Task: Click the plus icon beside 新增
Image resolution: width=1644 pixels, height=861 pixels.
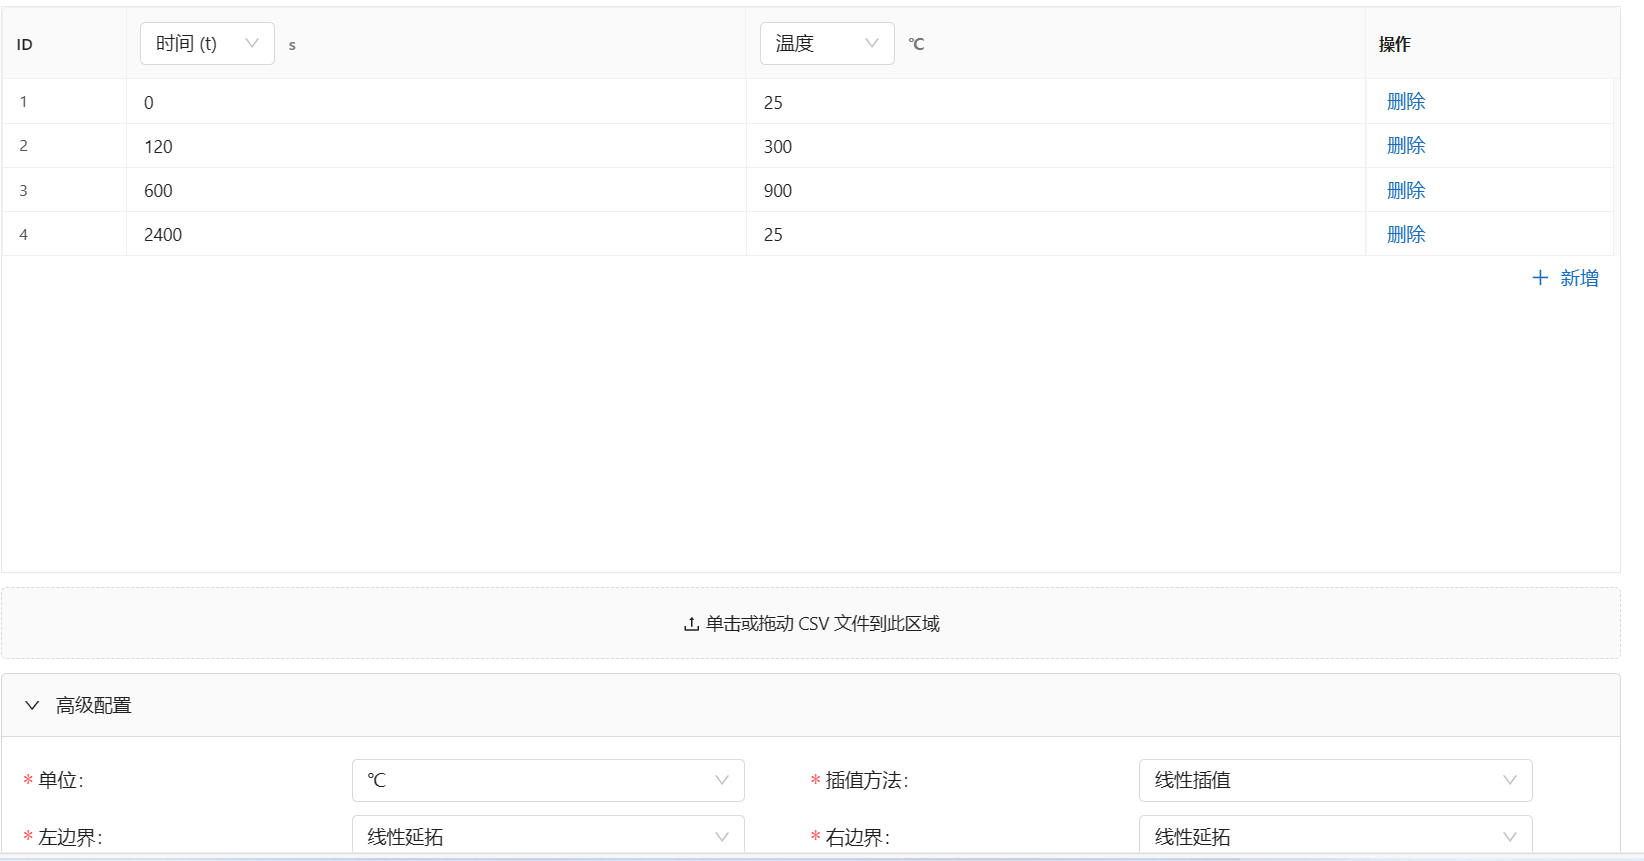Action: 1540,278
